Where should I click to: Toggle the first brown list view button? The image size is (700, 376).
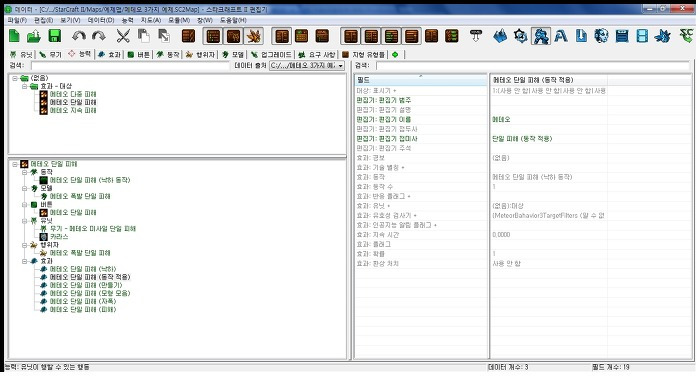click(213, 36)
